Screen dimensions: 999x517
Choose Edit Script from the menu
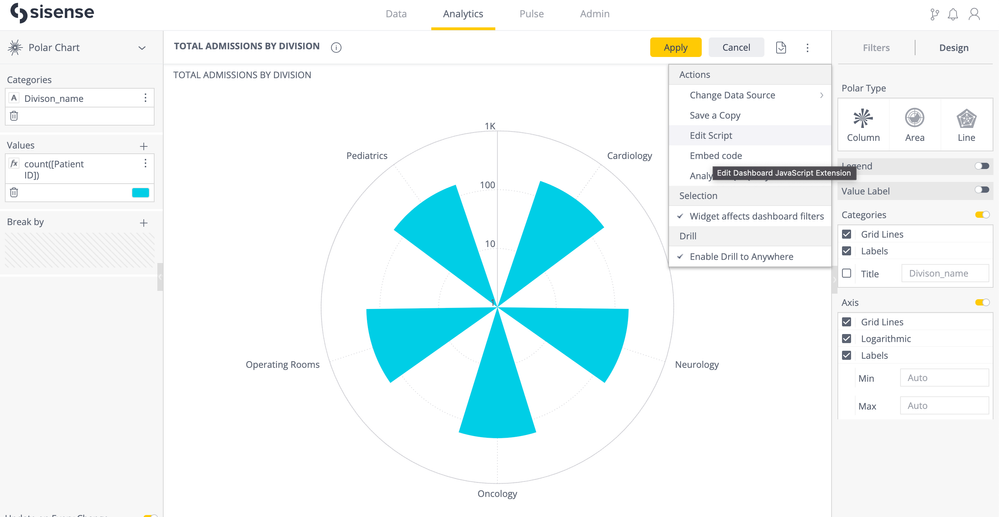pyautogui.click(x=711, y=135)
